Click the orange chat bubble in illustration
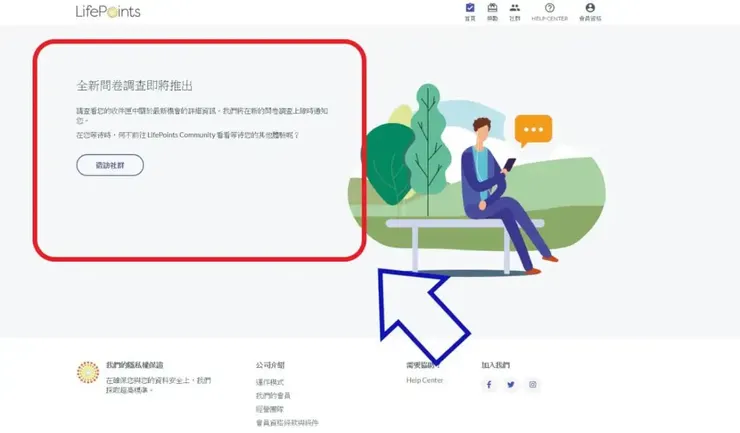Viewport: 740px width, 433px height. click(x=533, y=130)
